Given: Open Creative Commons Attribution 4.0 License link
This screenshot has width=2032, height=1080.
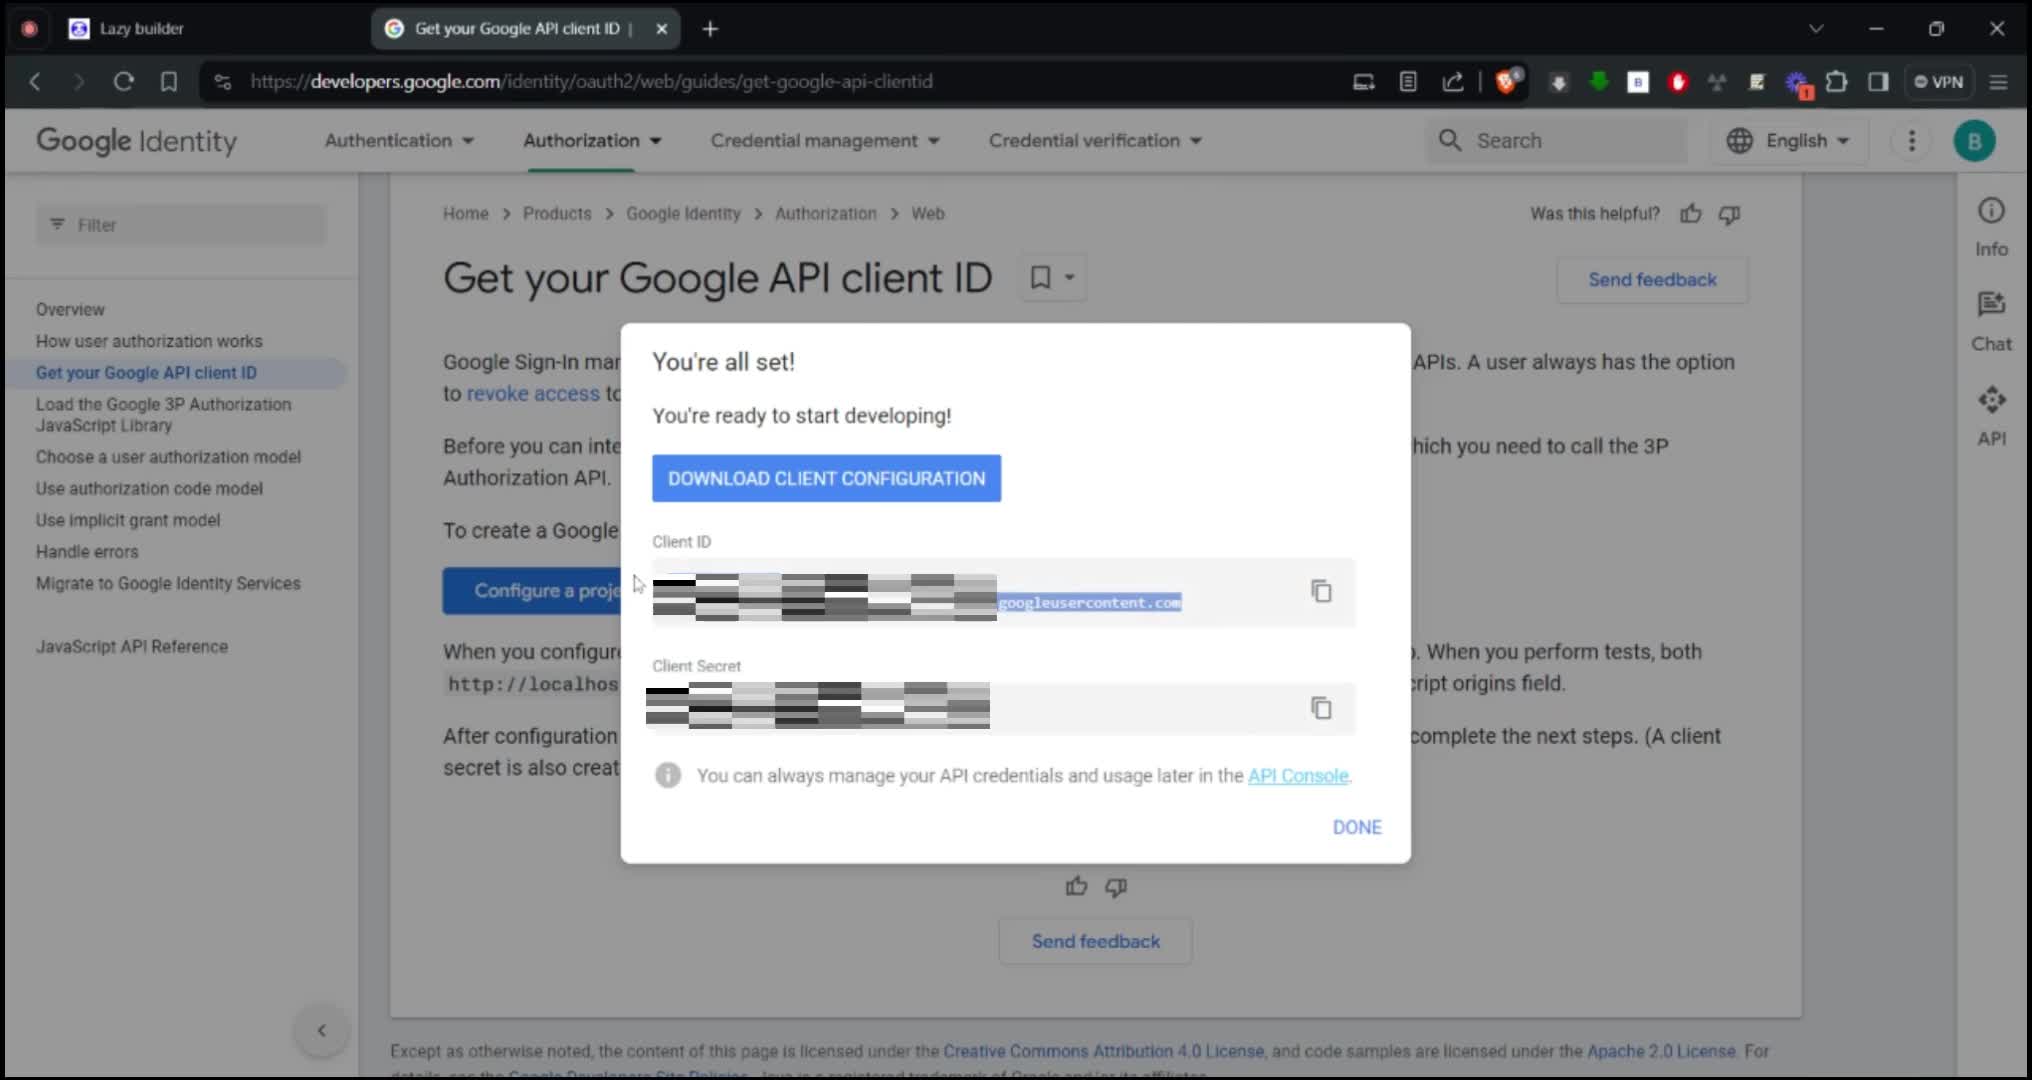Looking at the screenshot, I should pyautogui.click(x=1103, y=1051).
